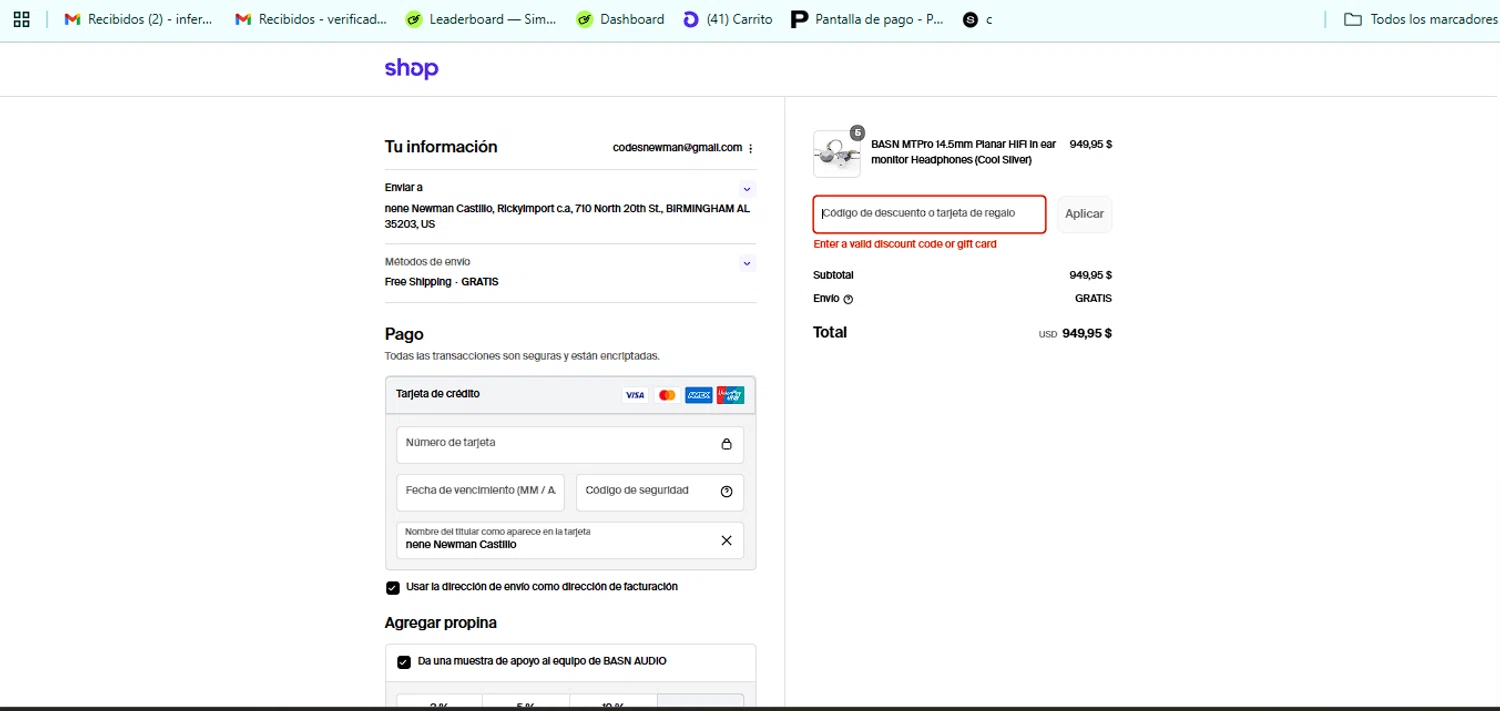Open the 'Pantalla de pago - P...' bookmark
The width and height of the screenshot is (1500, 711).
867,19
